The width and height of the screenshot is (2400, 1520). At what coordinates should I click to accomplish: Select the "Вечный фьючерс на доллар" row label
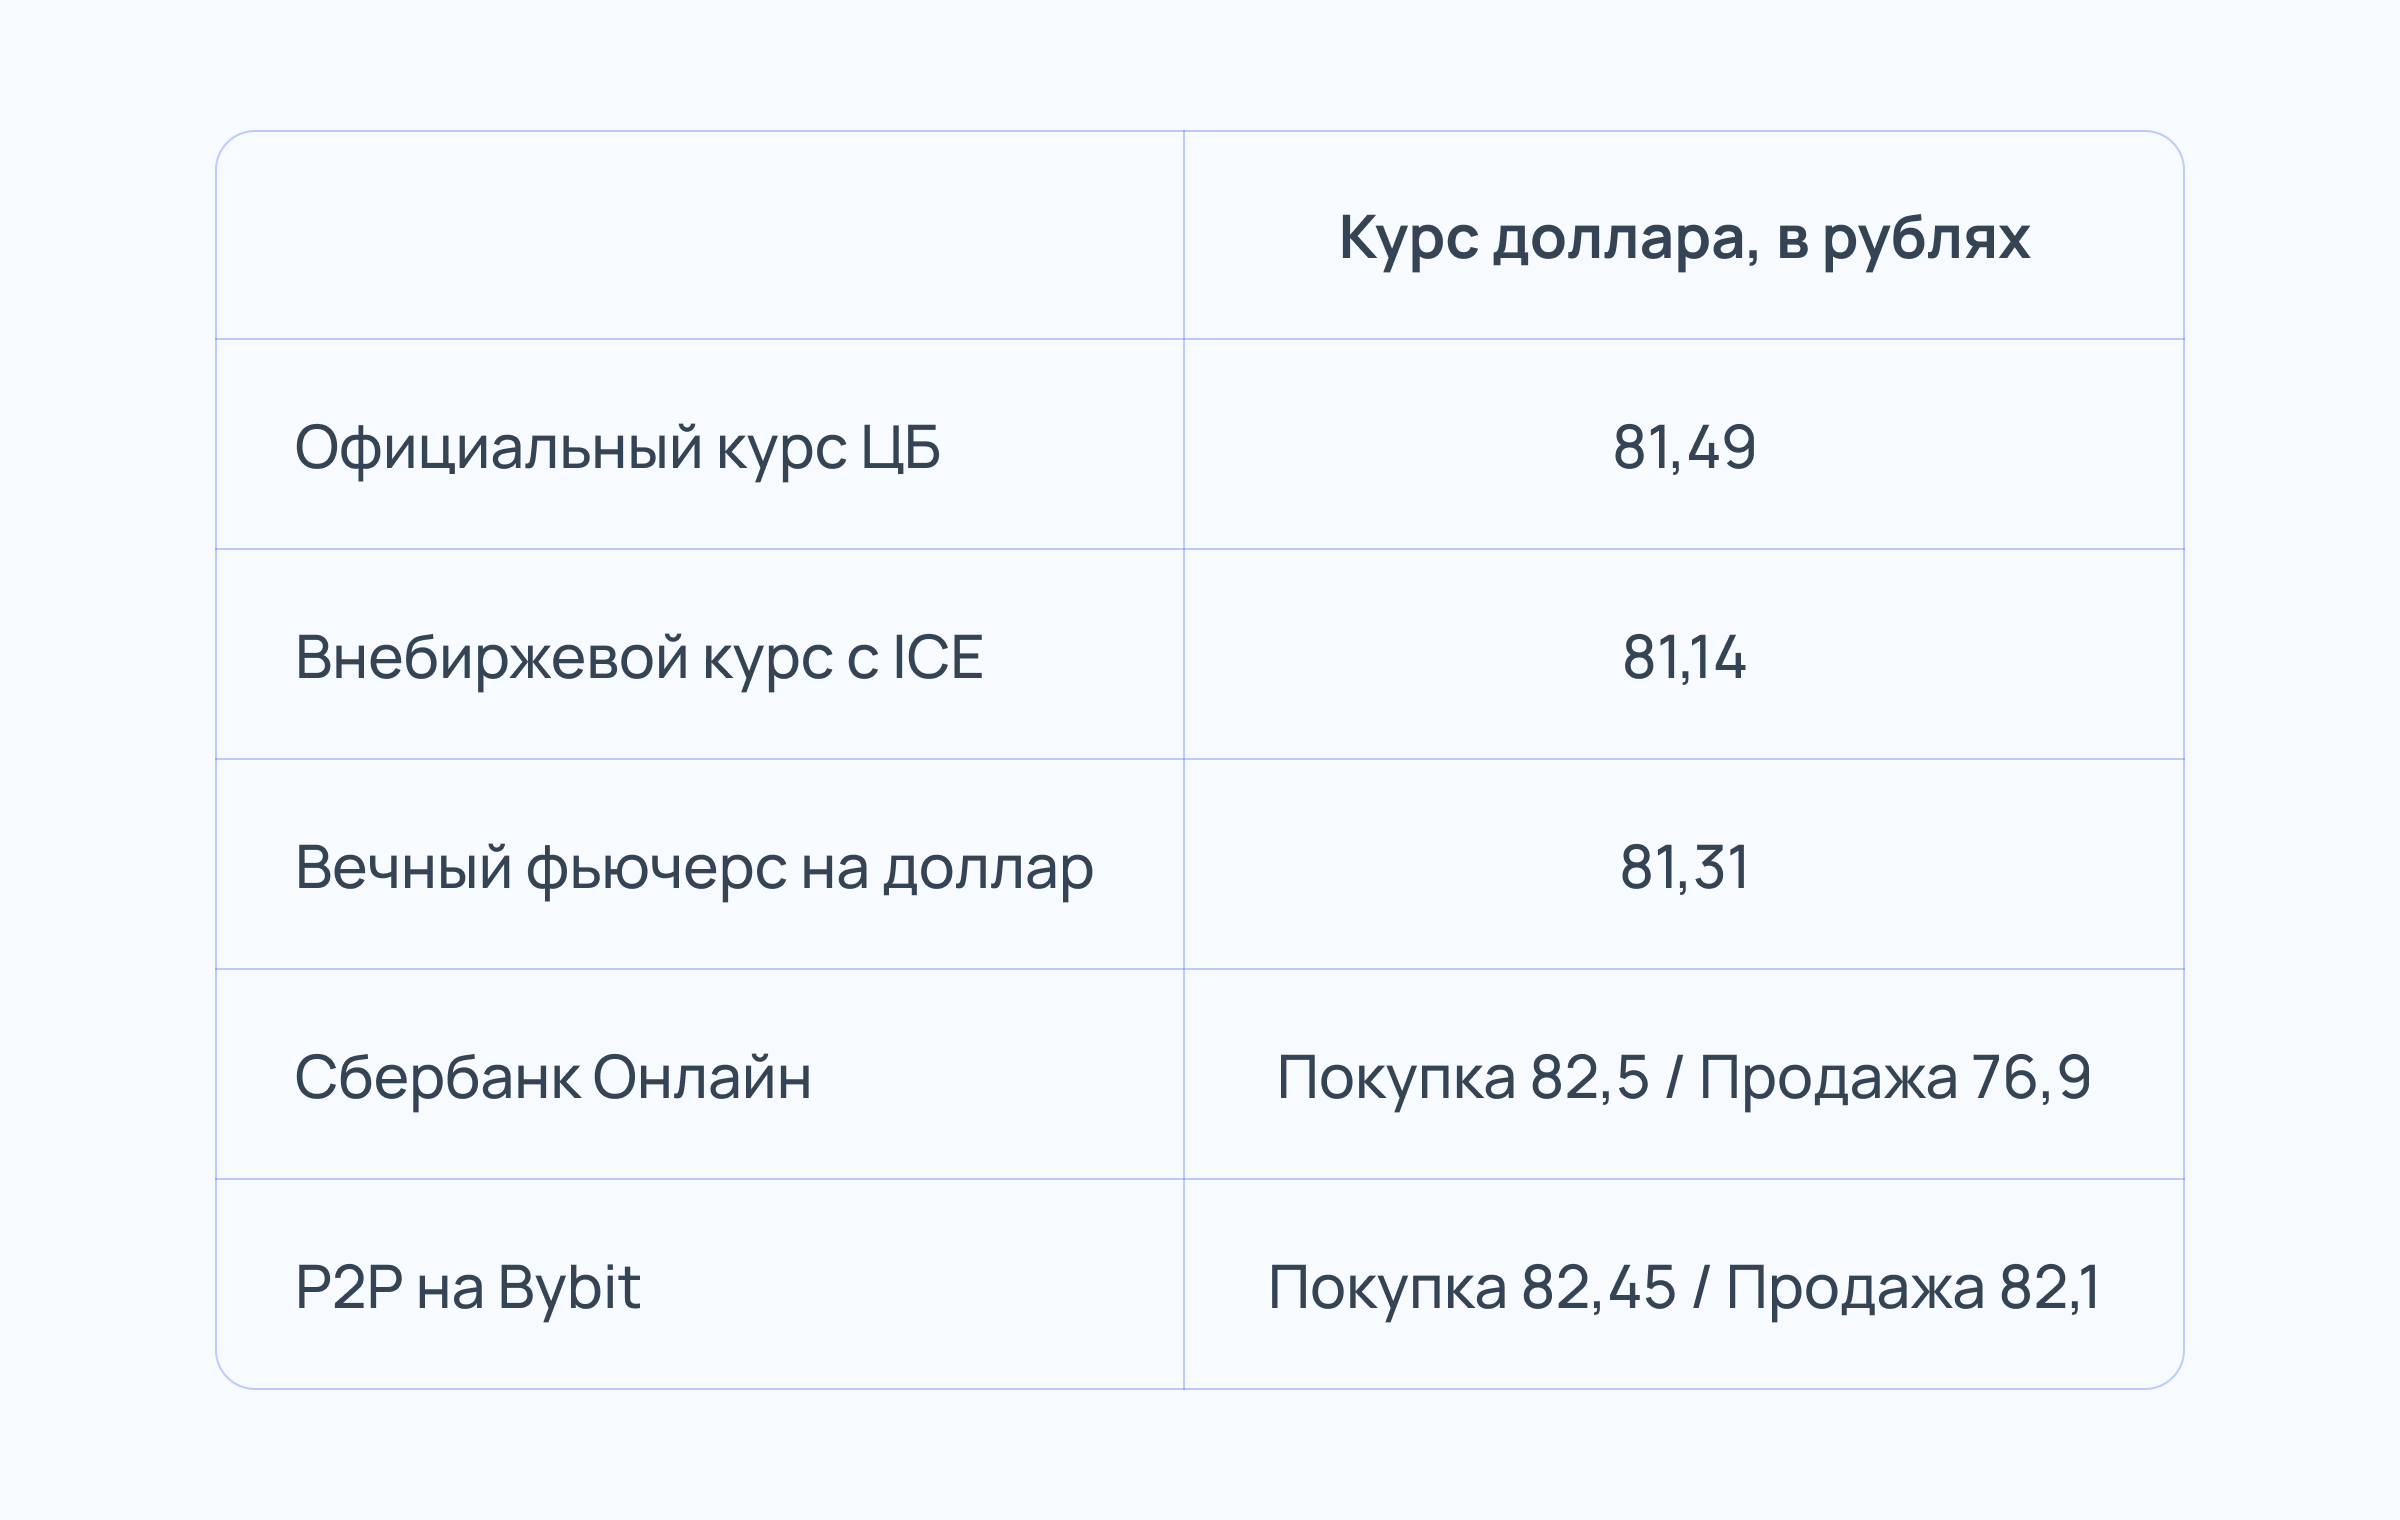click(694, 867)
